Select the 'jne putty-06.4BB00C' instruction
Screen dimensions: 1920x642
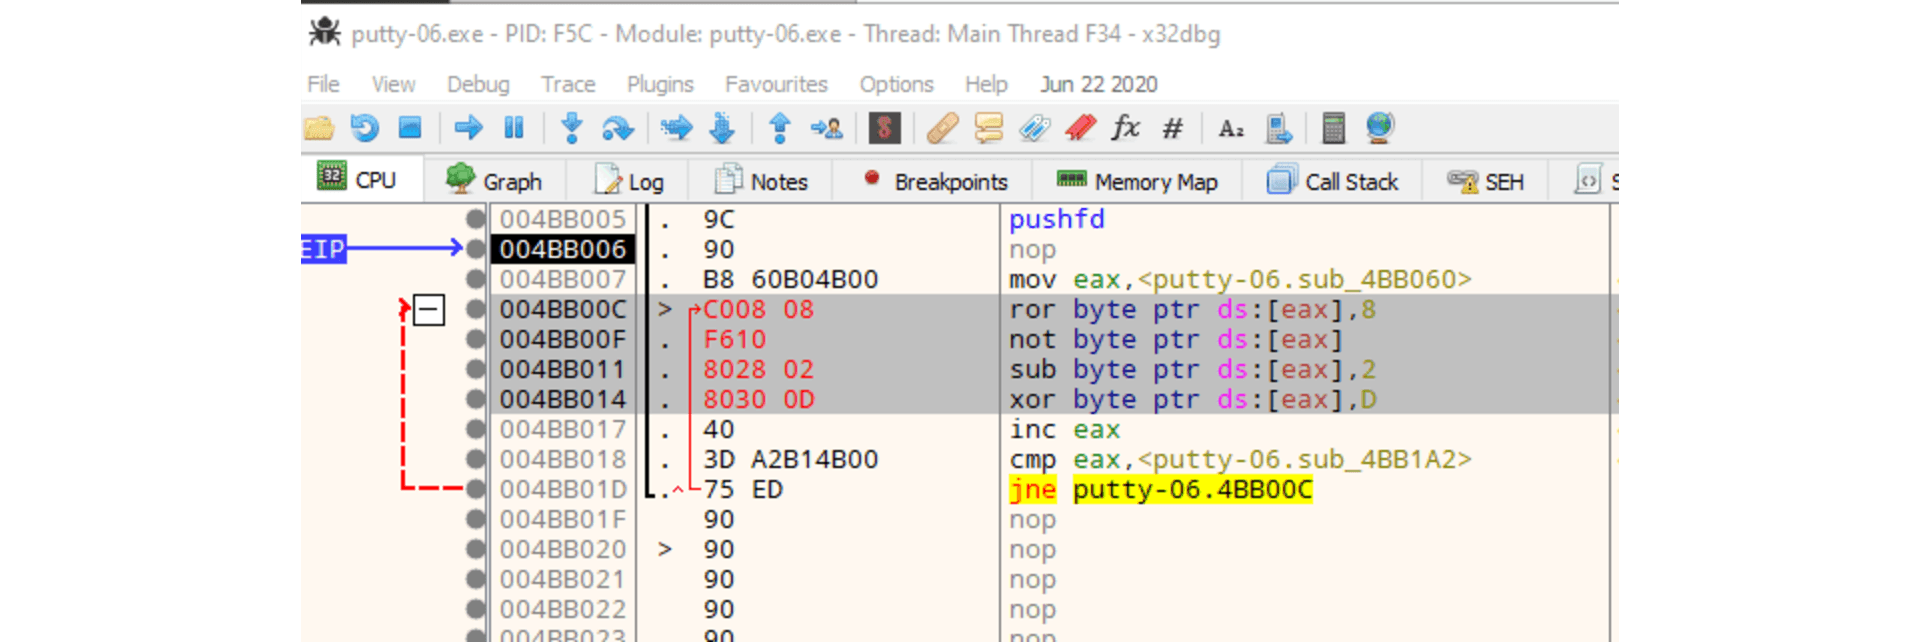pos(1160,489)
